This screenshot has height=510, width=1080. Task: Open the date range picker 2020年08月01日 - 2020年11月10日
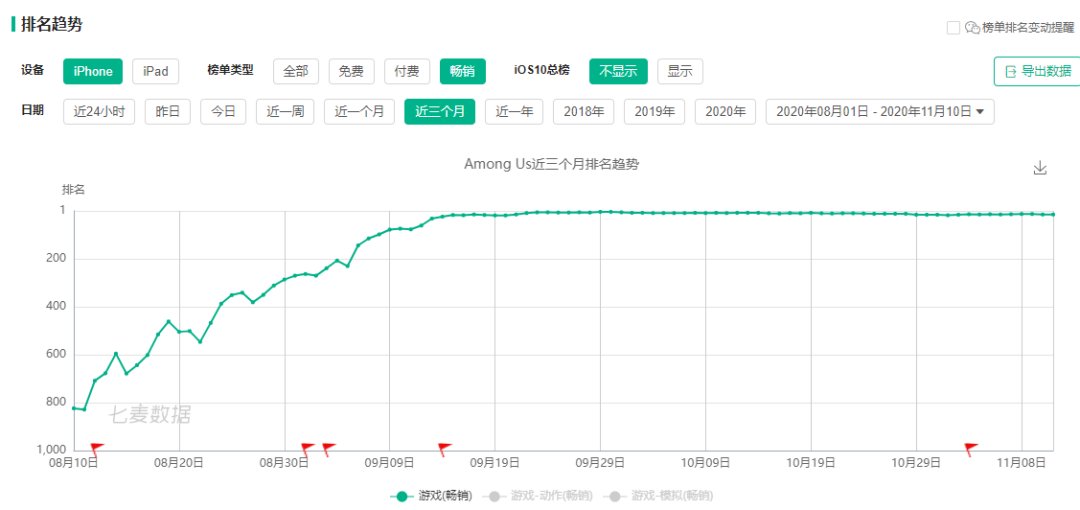[x=880, y=112]
